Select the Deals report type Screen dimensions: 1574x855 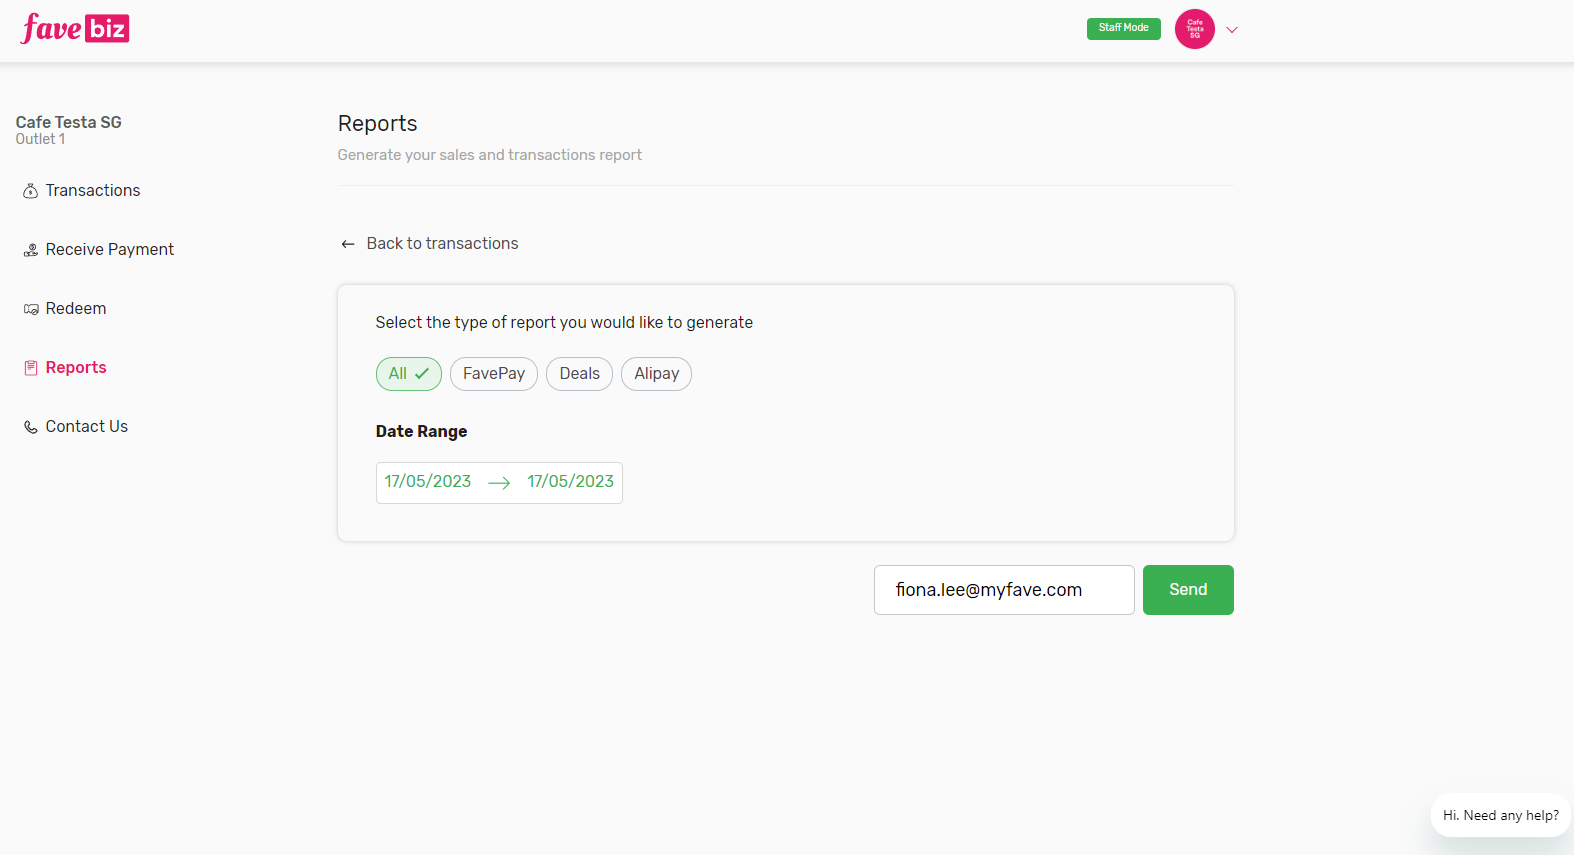580,374
